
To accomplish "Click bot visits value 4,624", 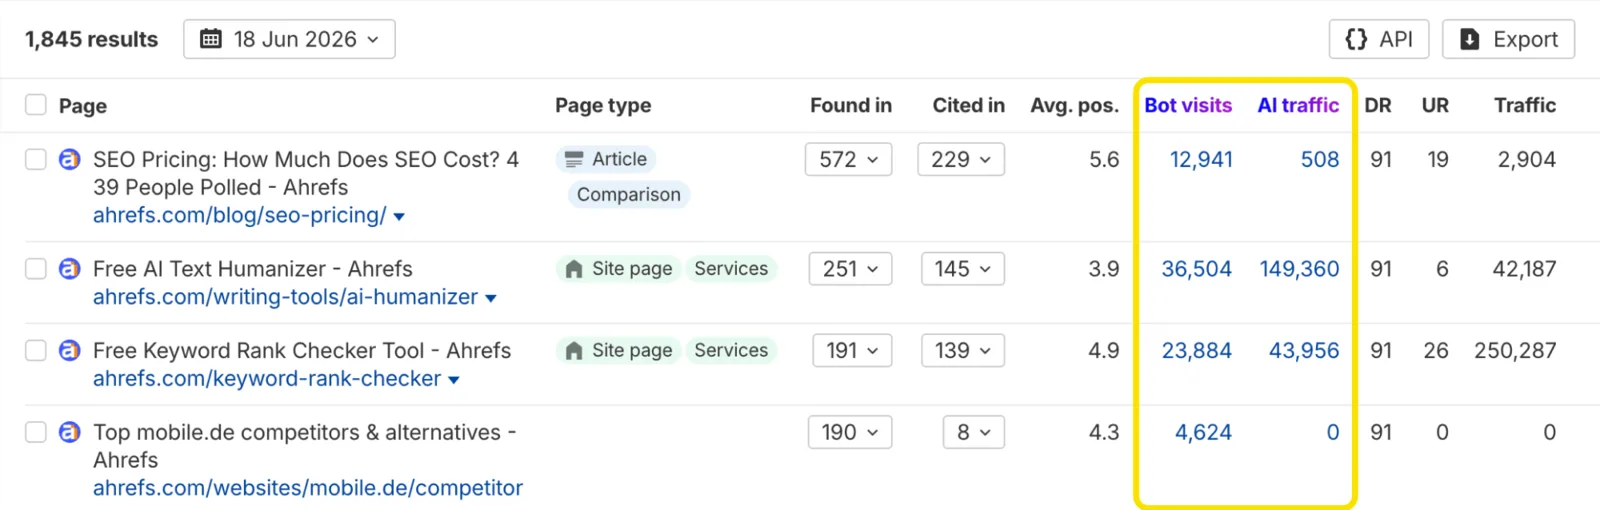I will click(x=1203, y=432).
